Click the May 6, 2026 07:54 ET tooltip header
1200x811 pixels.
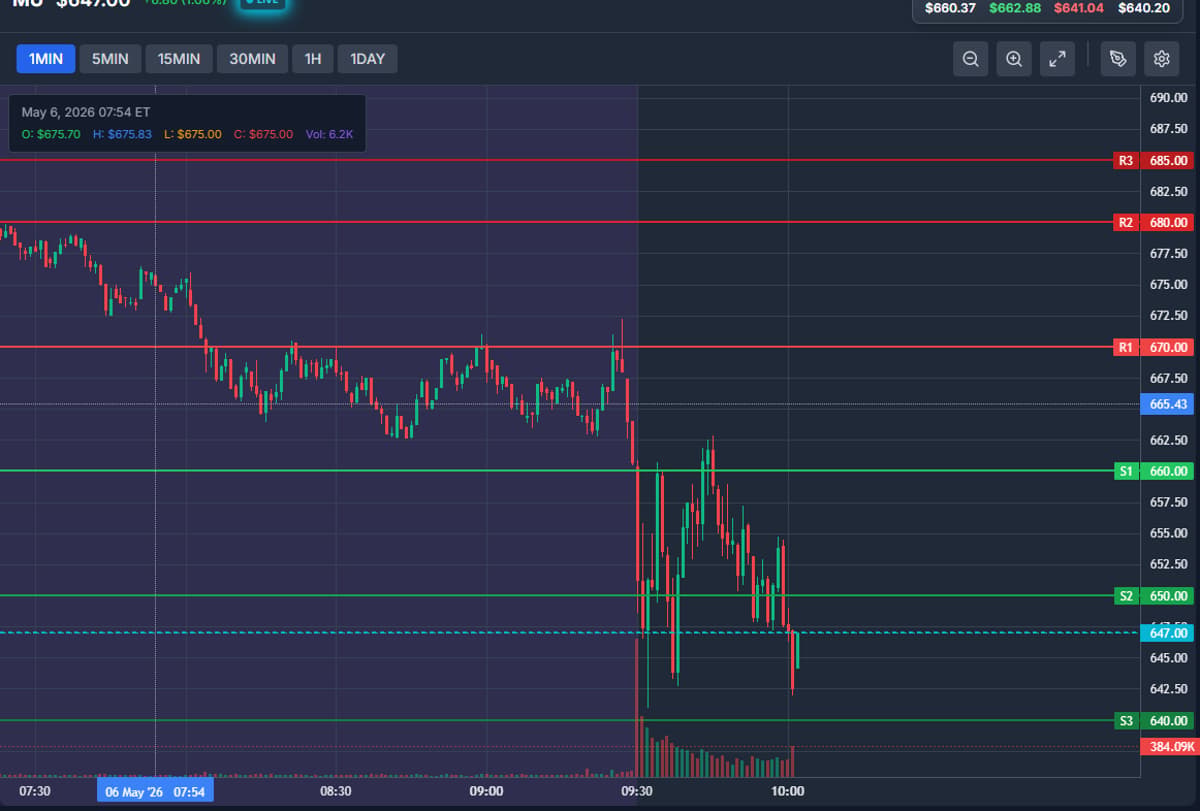[x=86, y=112]
